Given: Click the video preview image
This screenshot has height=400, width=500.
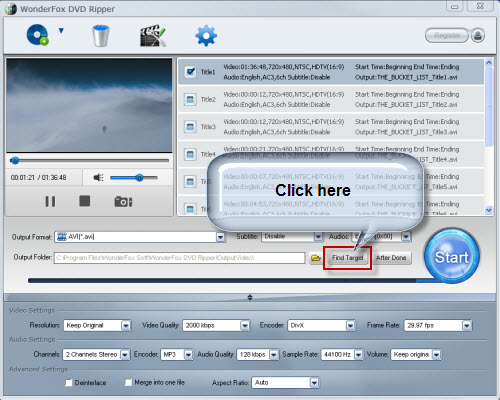Looking at the screenshot, I should coord(89,105).
